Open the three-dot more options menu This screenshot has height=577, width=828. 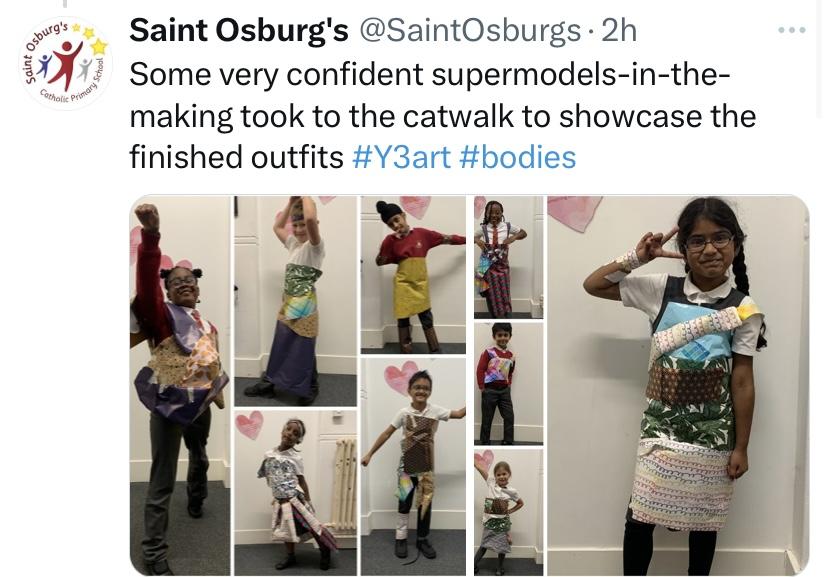tap(792, 30)
